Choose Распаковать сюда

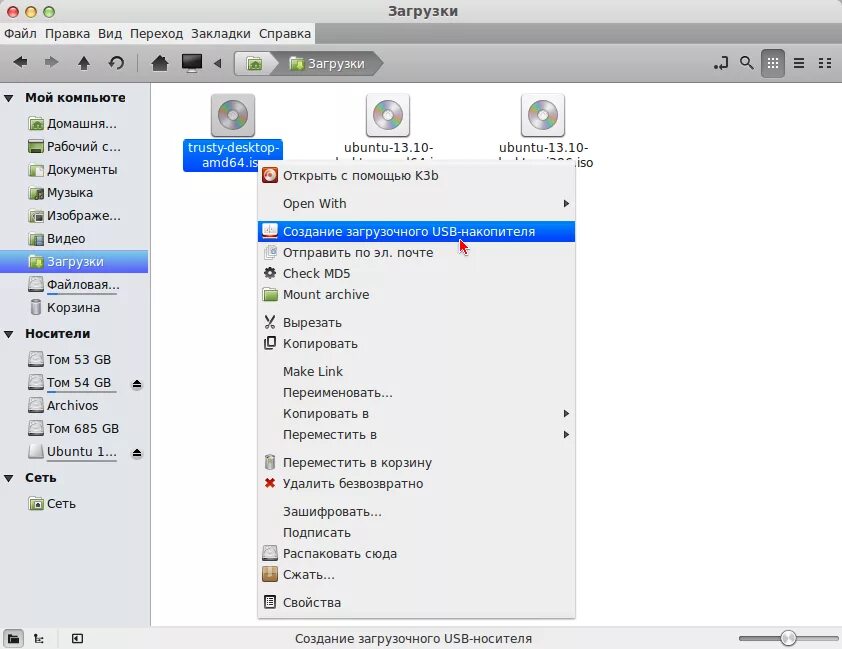point(416,553)
